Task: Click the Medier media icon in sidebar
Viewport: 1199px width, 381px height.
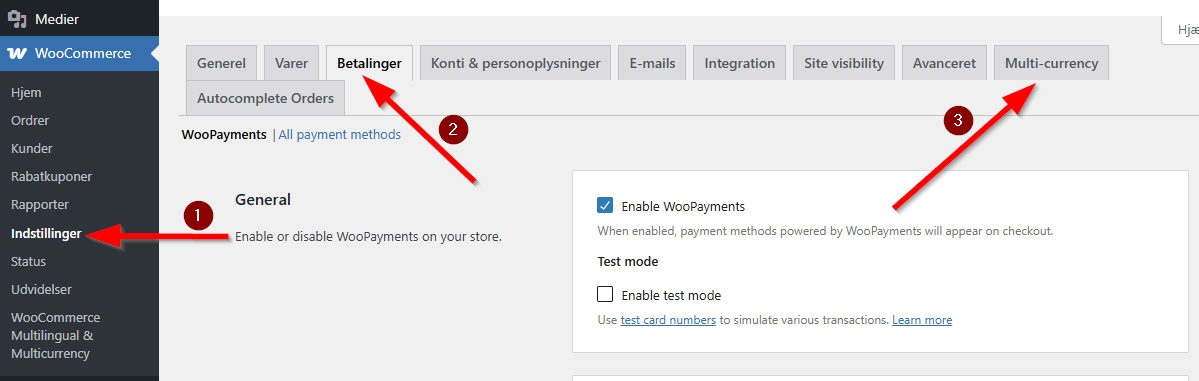Action: point(15,19)
